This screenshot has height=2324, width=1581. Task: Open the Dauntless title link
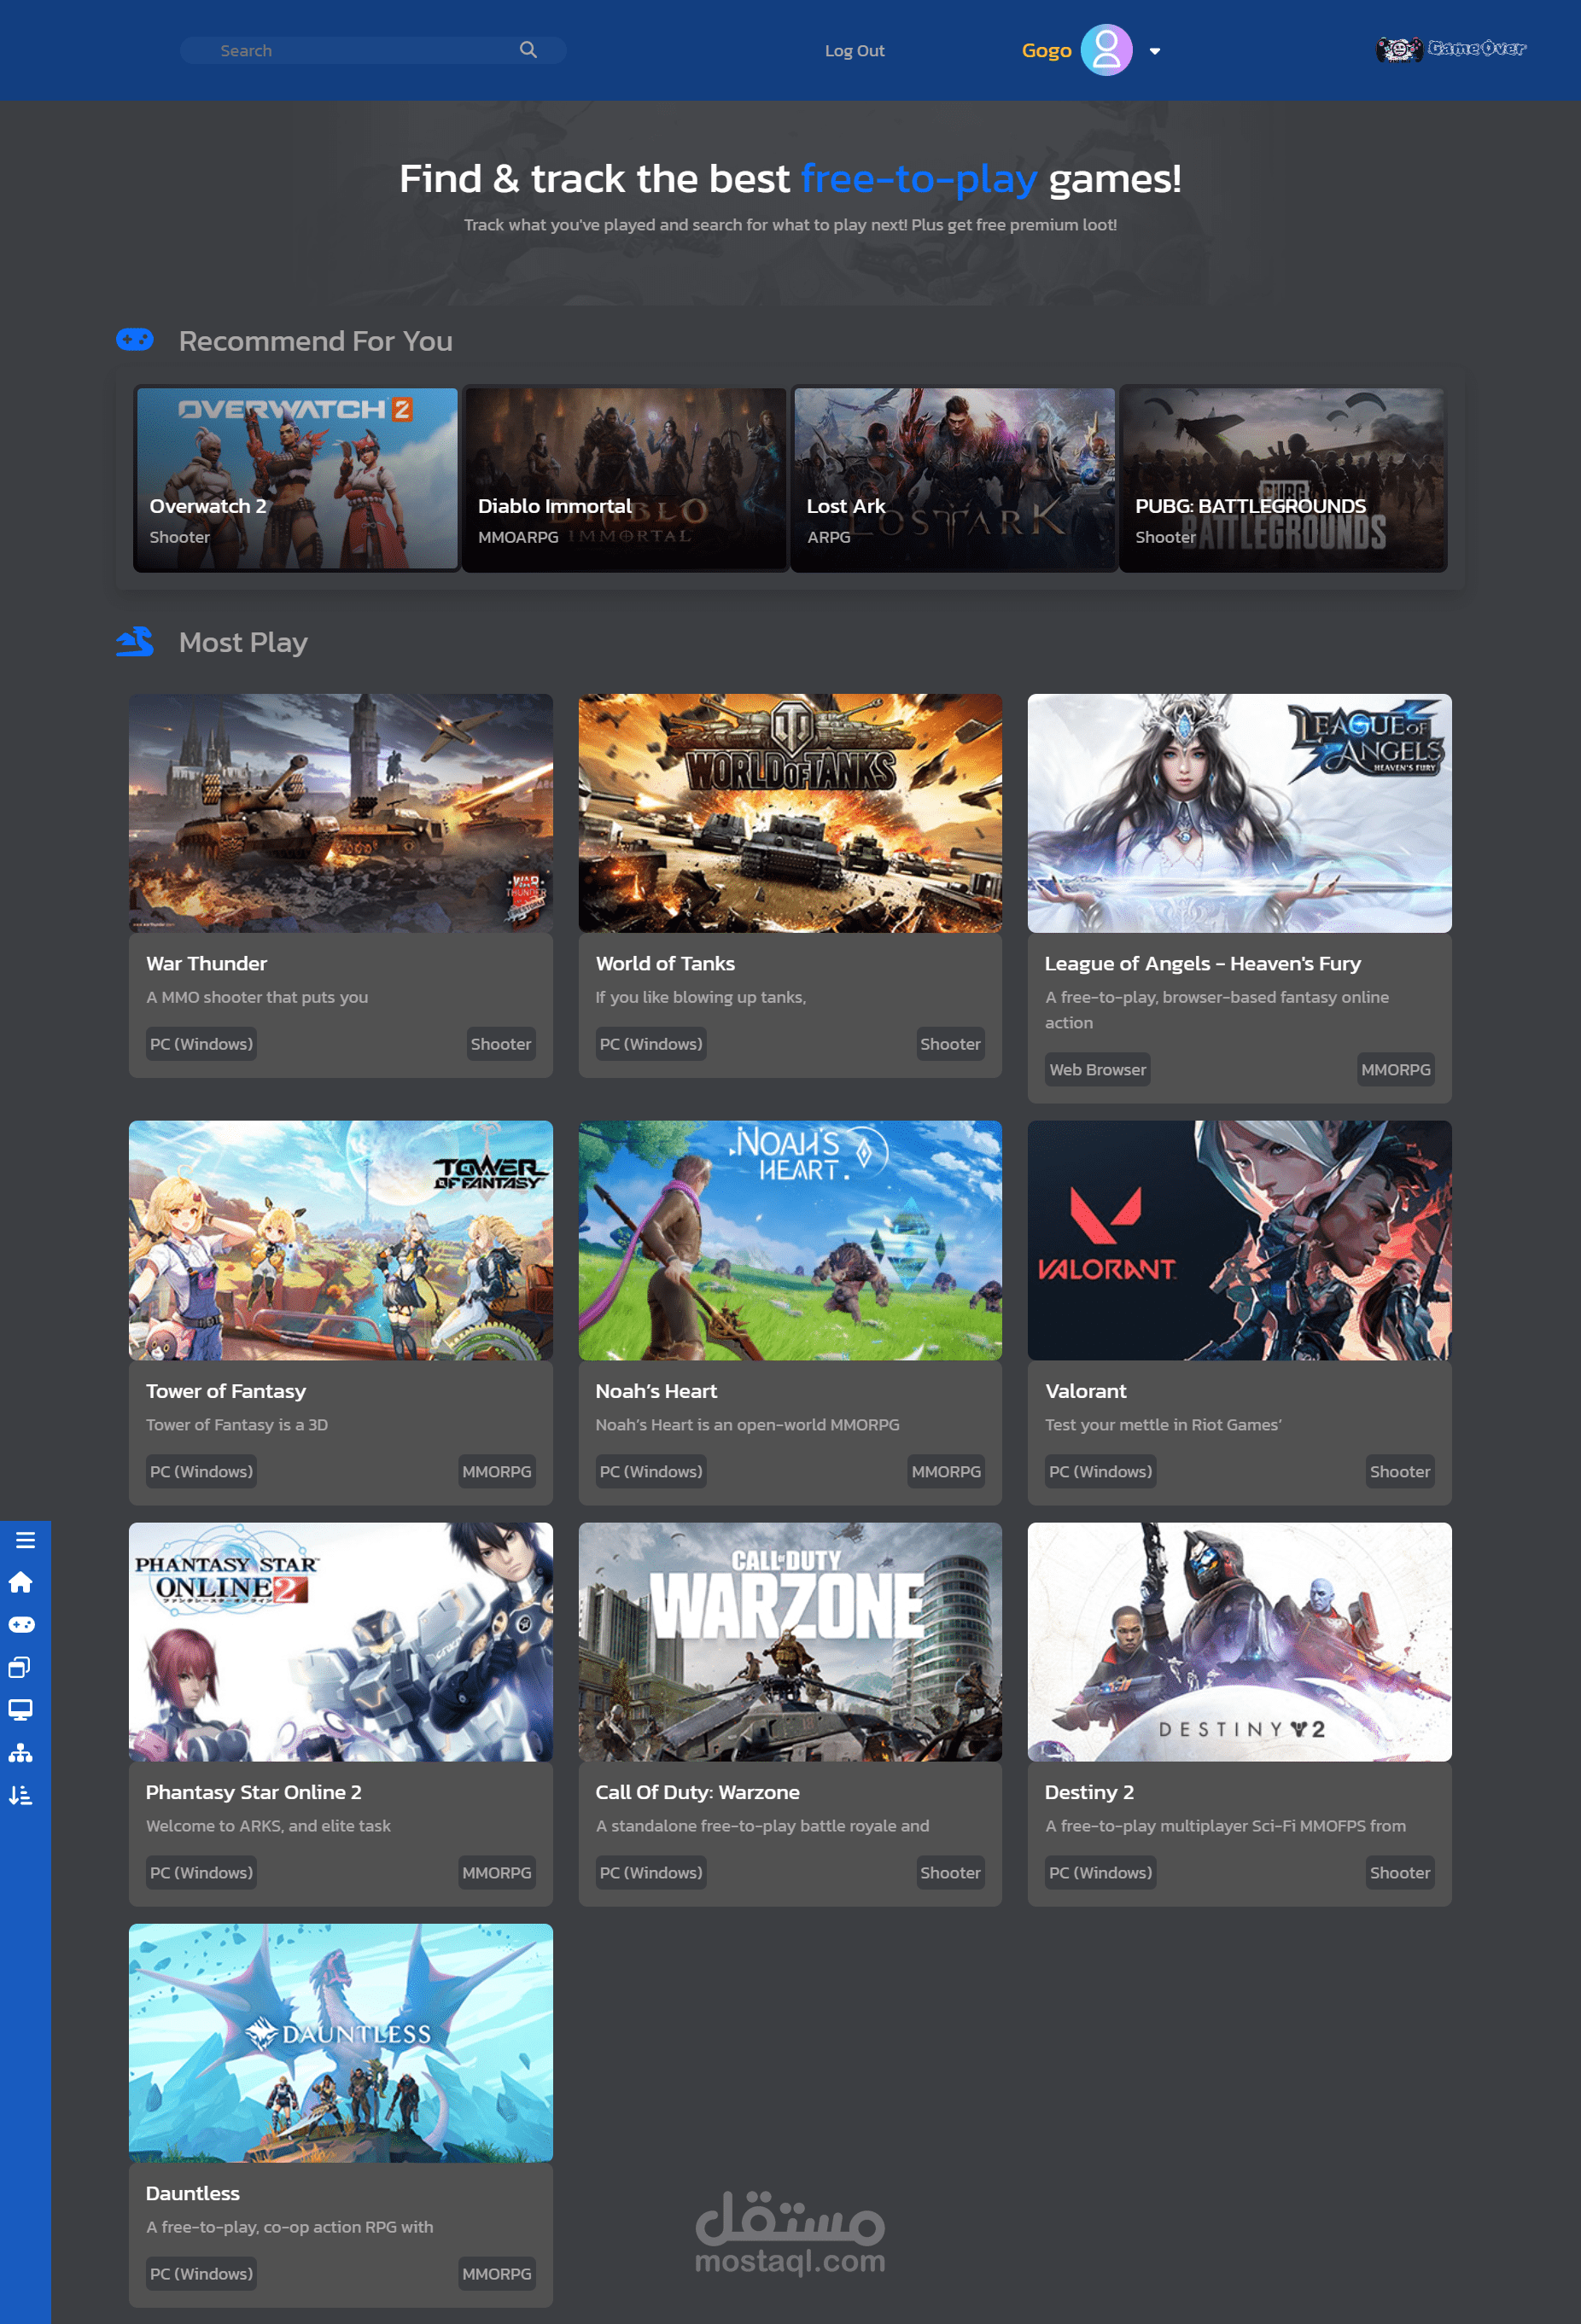pos(192,2193)
